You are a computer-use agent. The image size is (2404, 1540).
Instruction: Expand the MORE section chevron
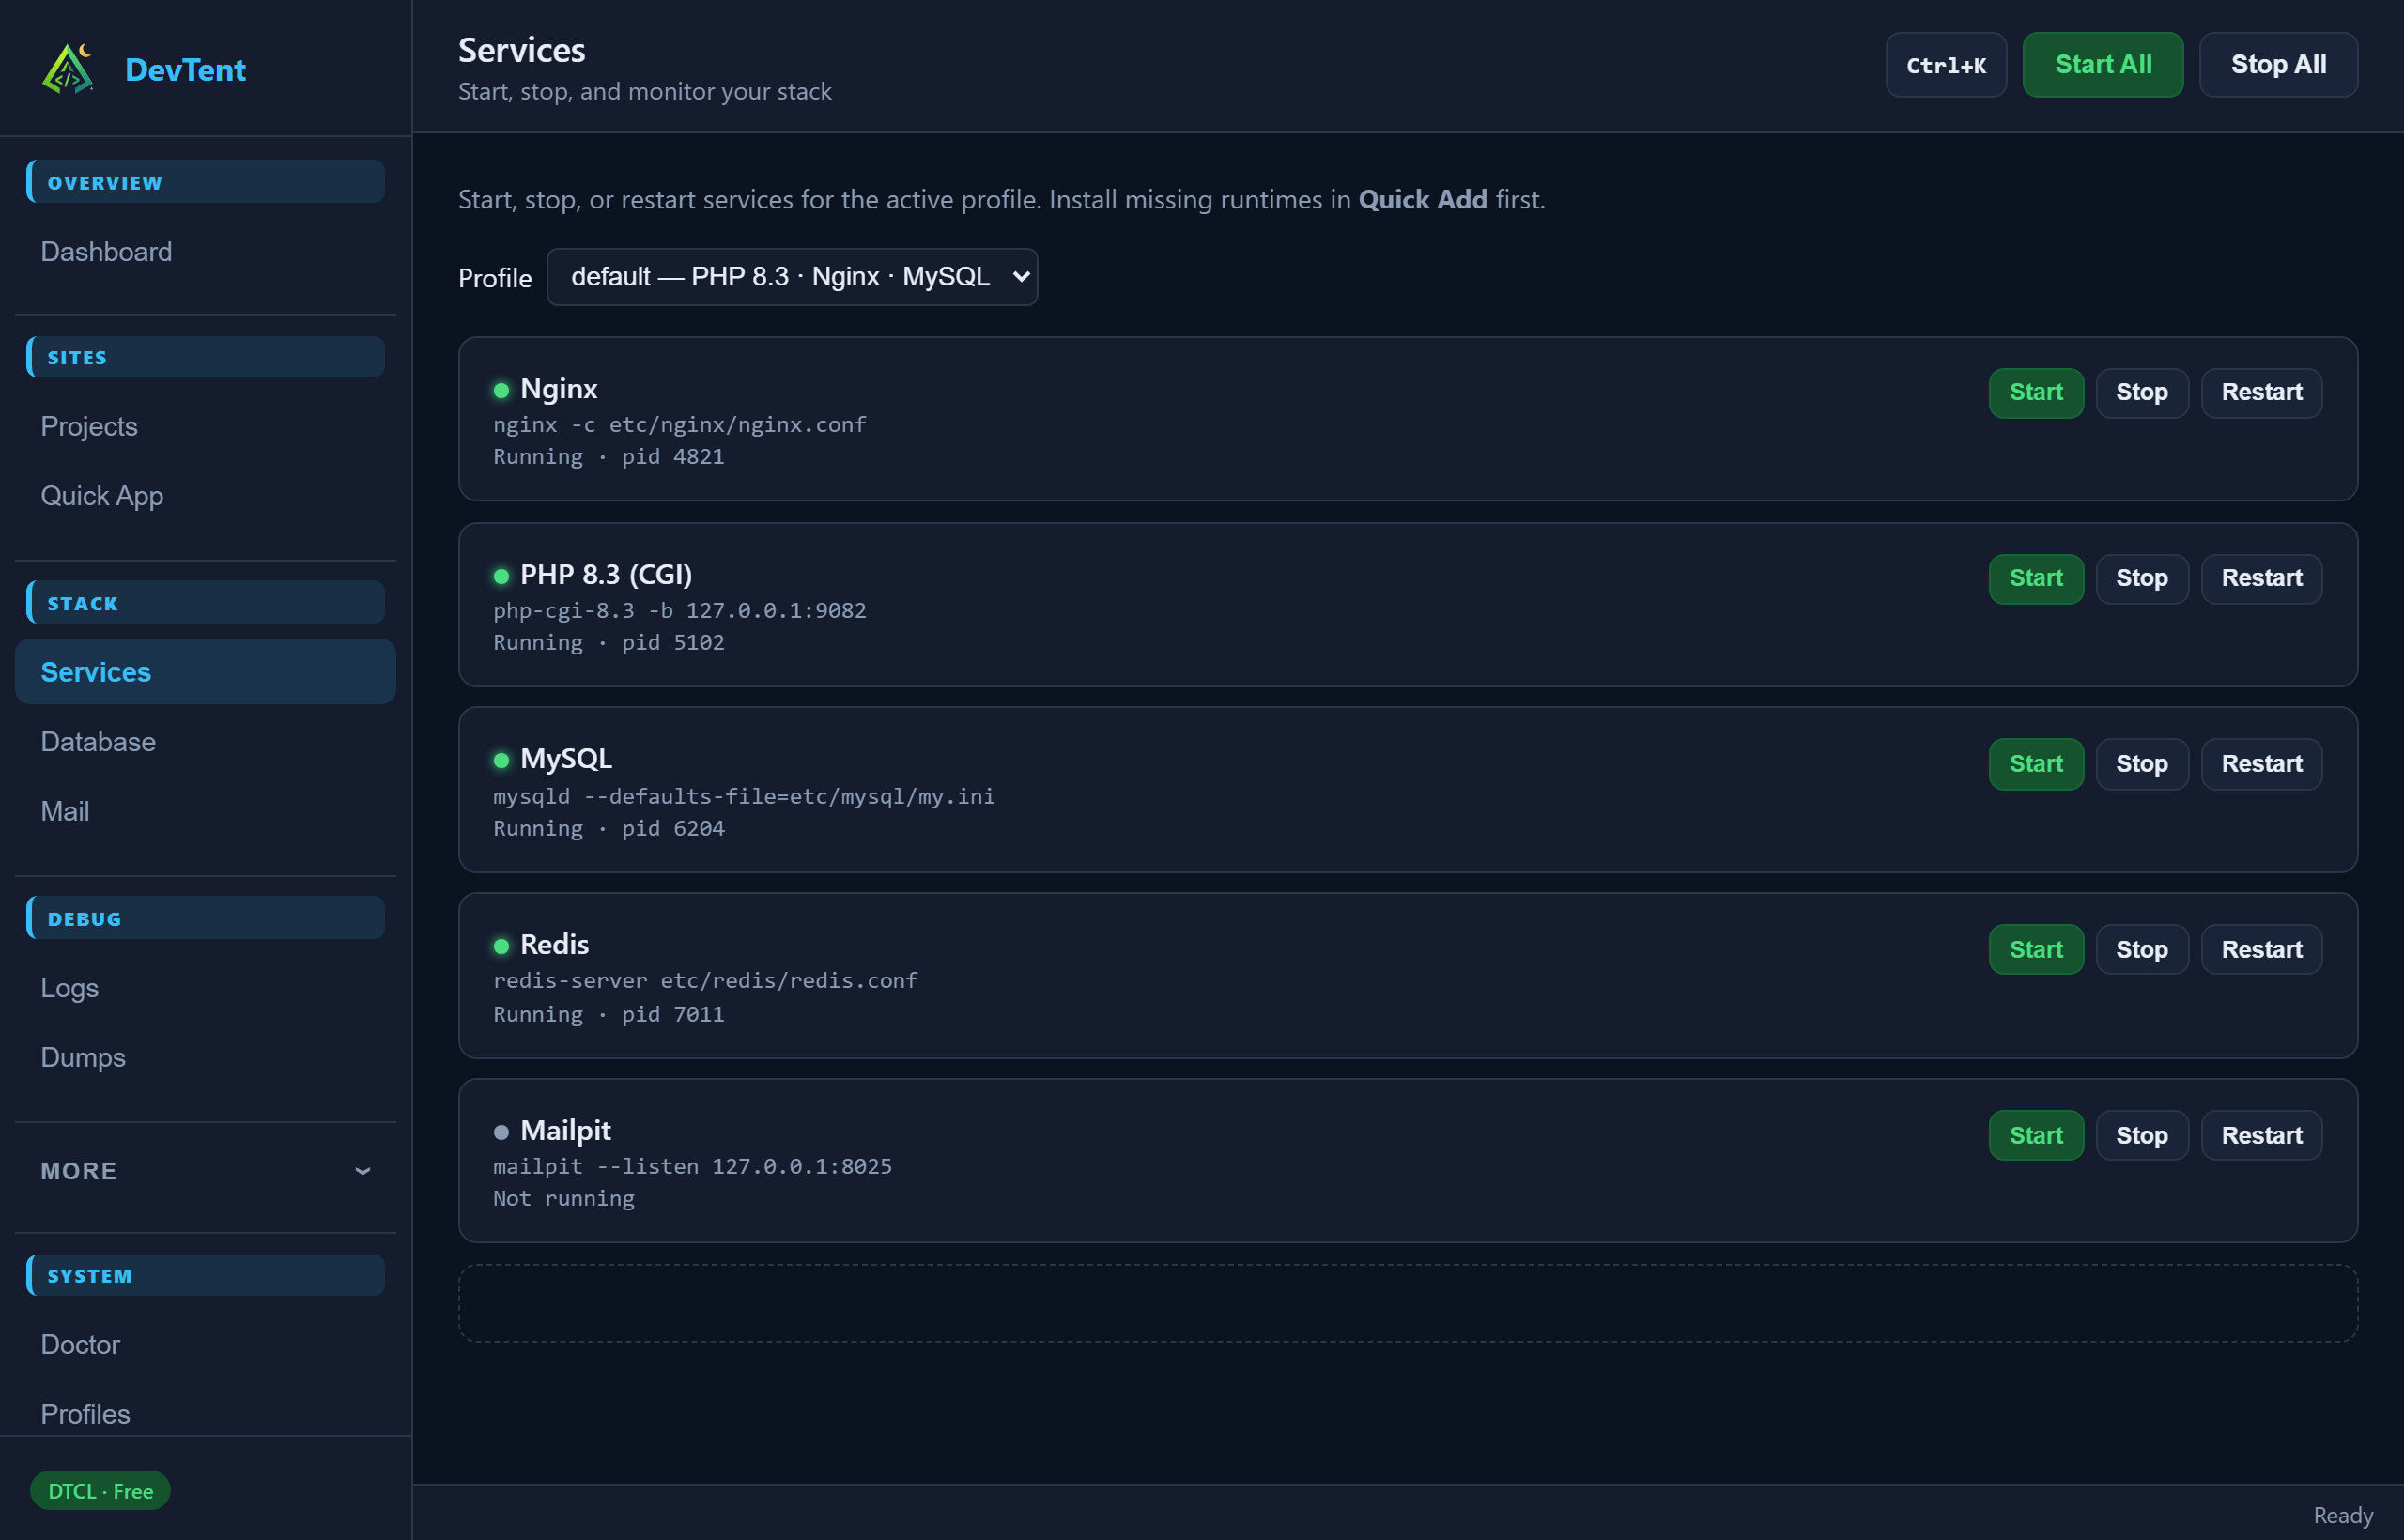(x=363, y=1171)
